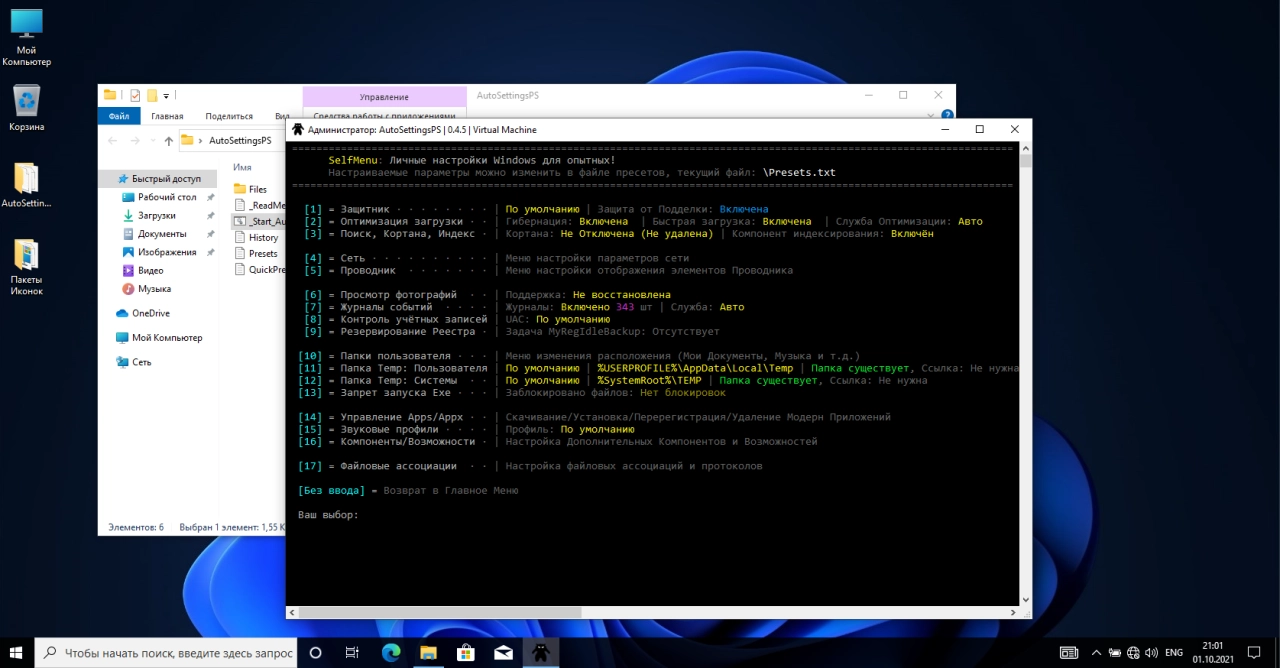Click the [1] Защитник menu line

pos(536,209)
